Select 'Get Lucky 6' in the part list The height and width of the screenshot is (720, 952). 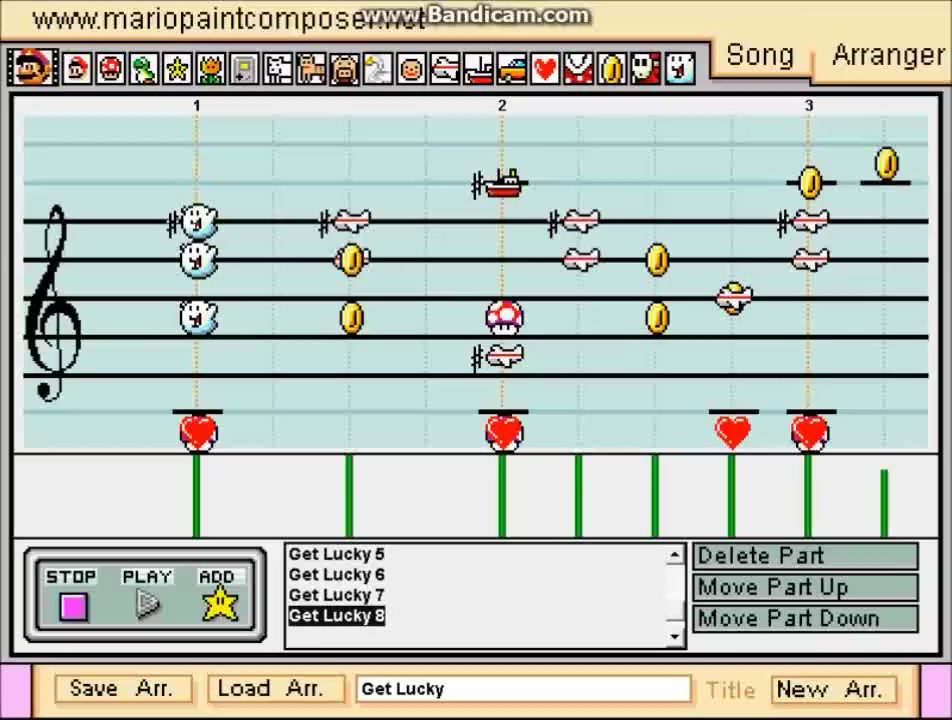pyautogui.click(x=336, y=575)
